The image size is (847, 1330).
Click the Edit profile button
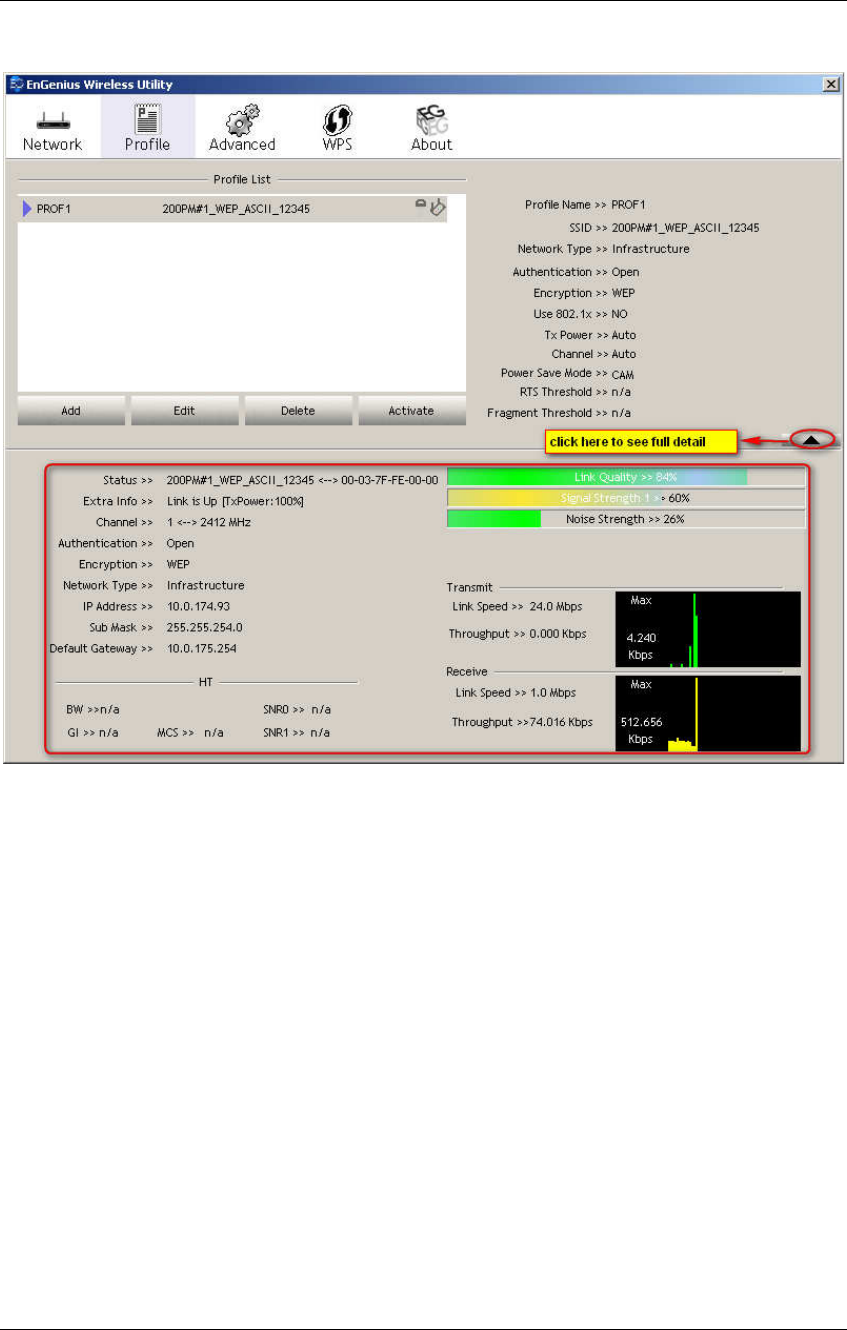(x=184, y=411)
